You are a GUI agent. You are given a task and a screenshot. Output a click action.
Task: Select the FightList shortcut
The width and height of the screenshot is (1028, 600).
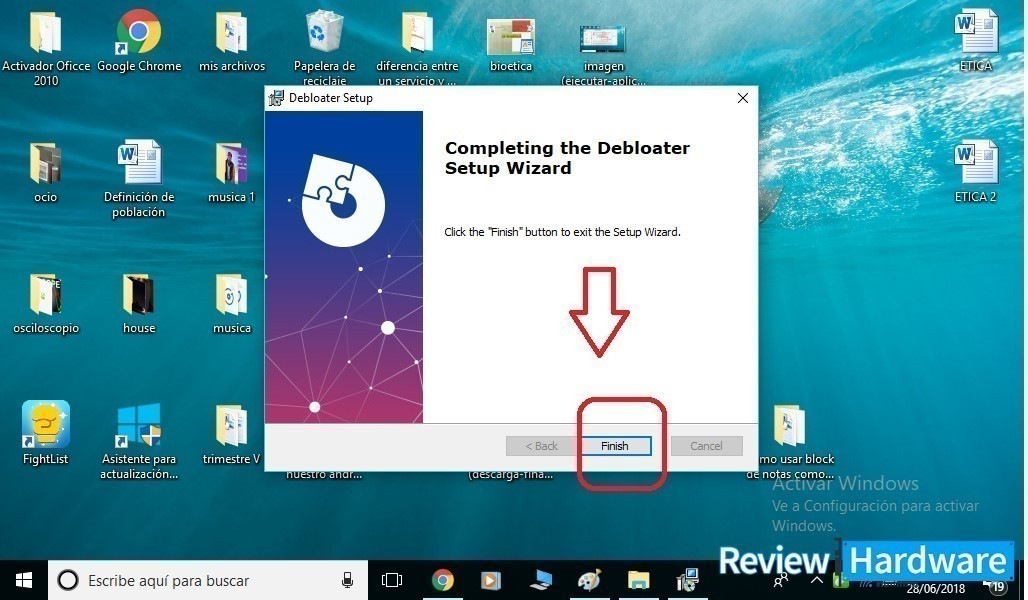pos(46,433)
